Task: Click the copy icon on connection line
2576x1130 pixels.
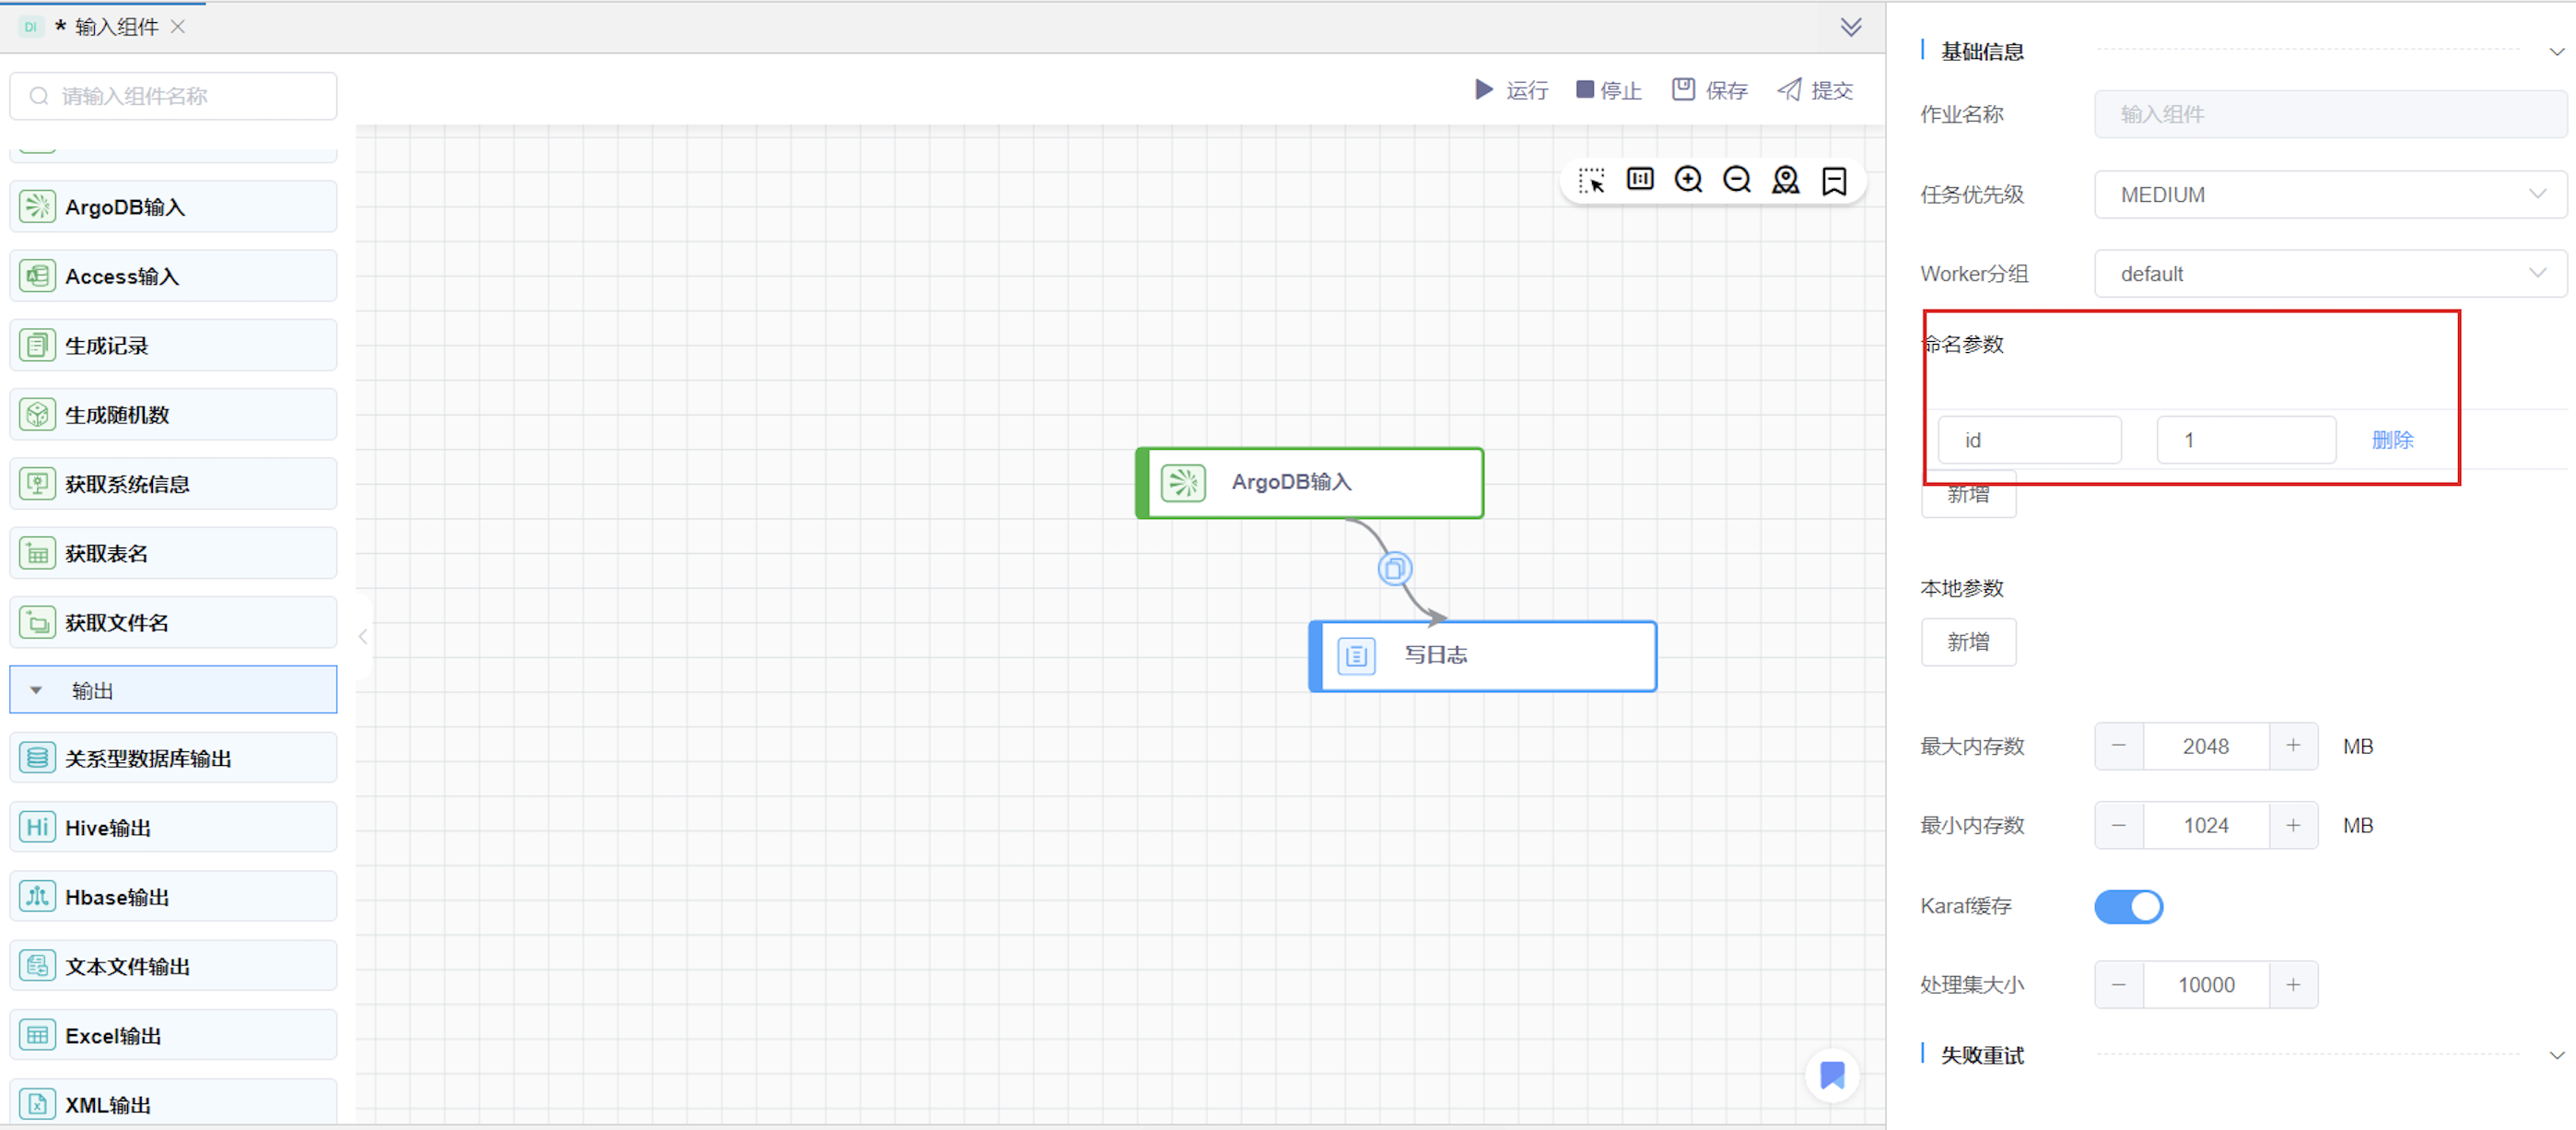Action: pos(1394,569)
